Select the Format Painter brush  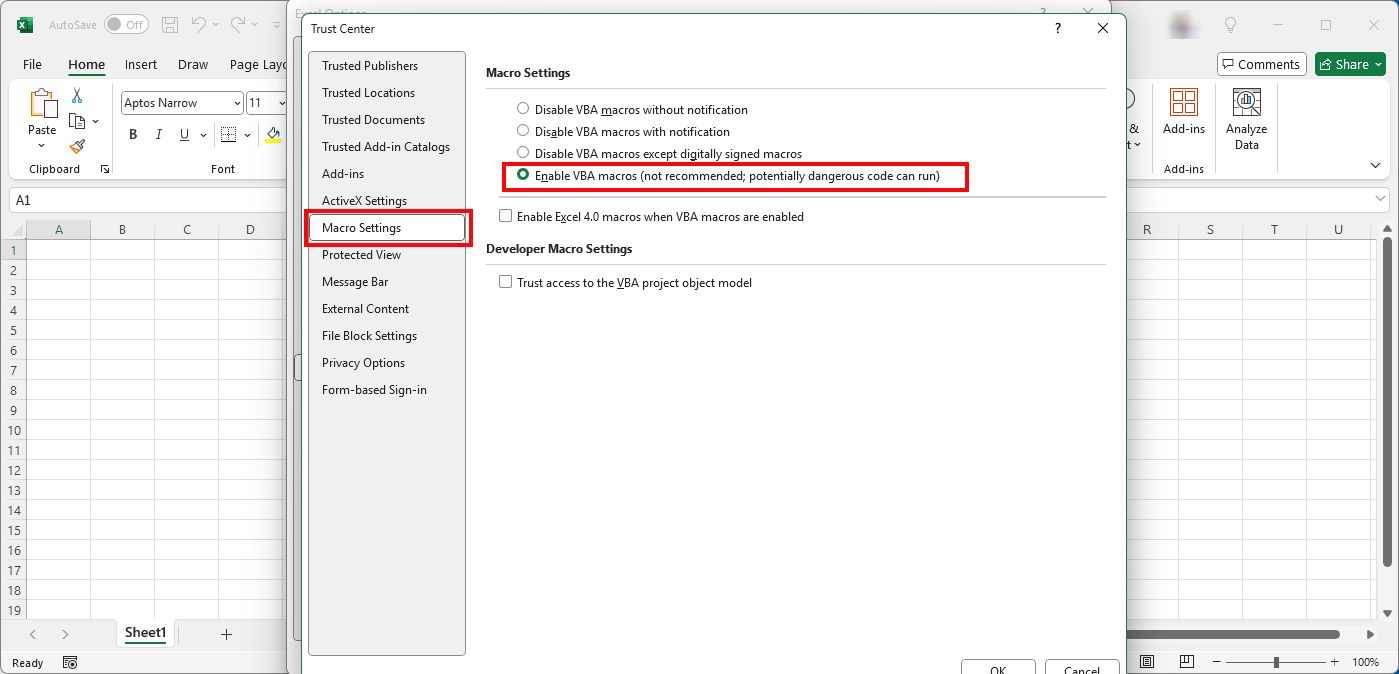point(77,146)
